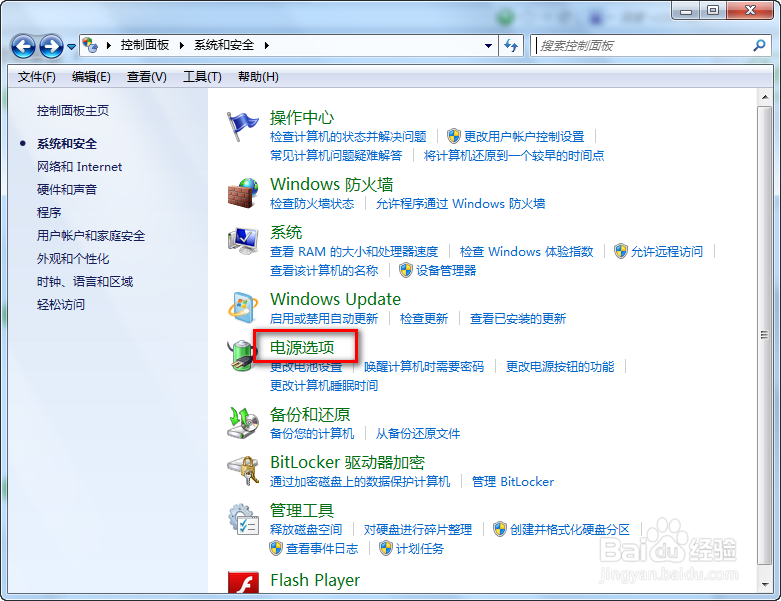
Task: Open 管理工具 heading link
Action: pos(302,510)
